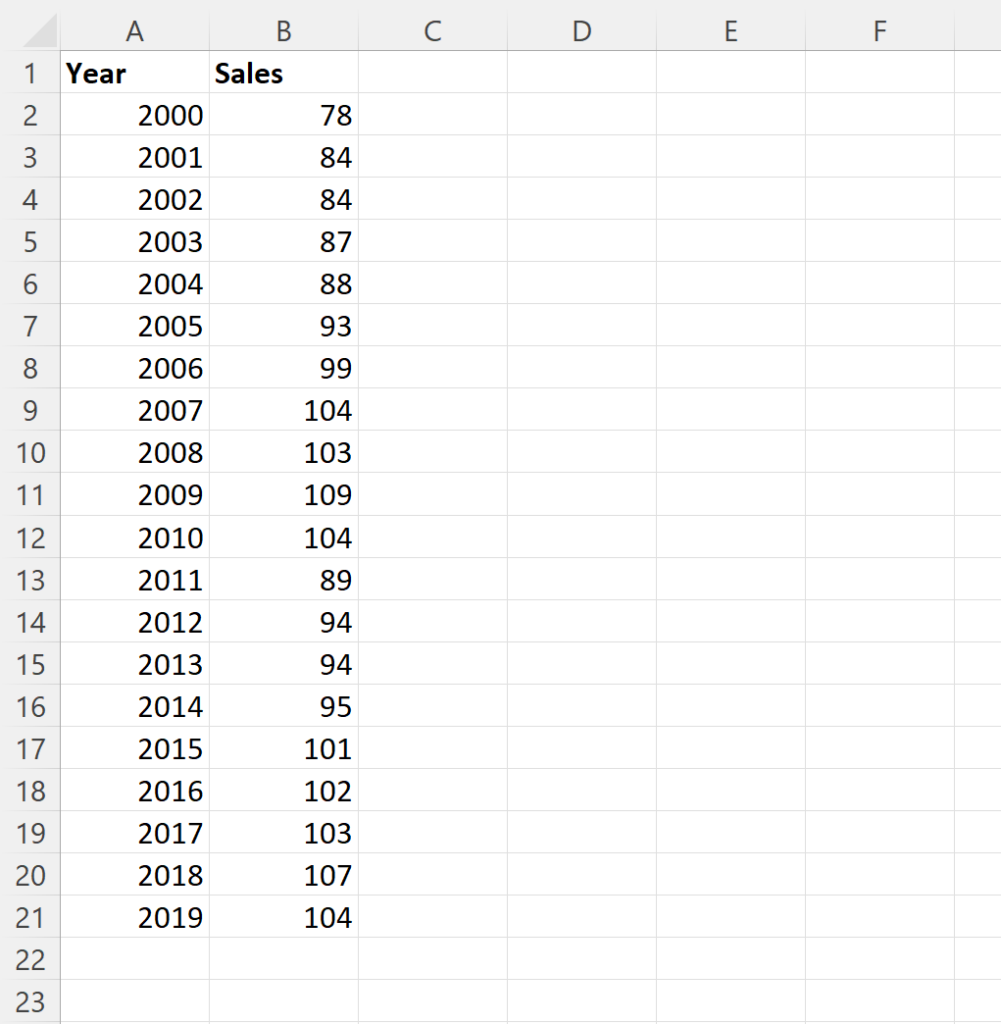Select column B header
The height and width of the screenshot is (1024, 1001).
coord(283,31)
